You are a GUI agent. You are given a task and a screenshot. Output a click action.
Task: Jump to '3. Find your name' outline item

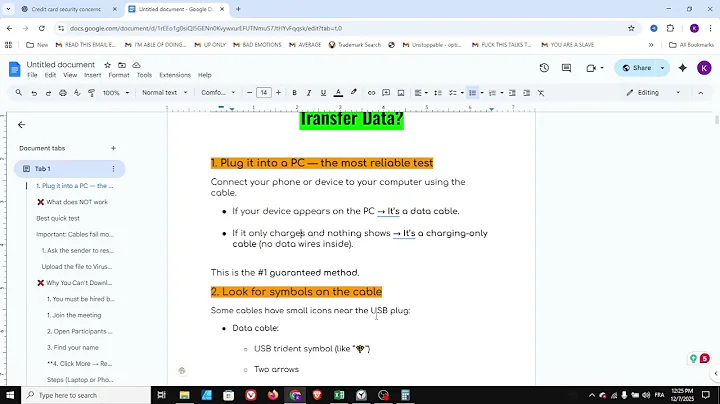(73, 348)
